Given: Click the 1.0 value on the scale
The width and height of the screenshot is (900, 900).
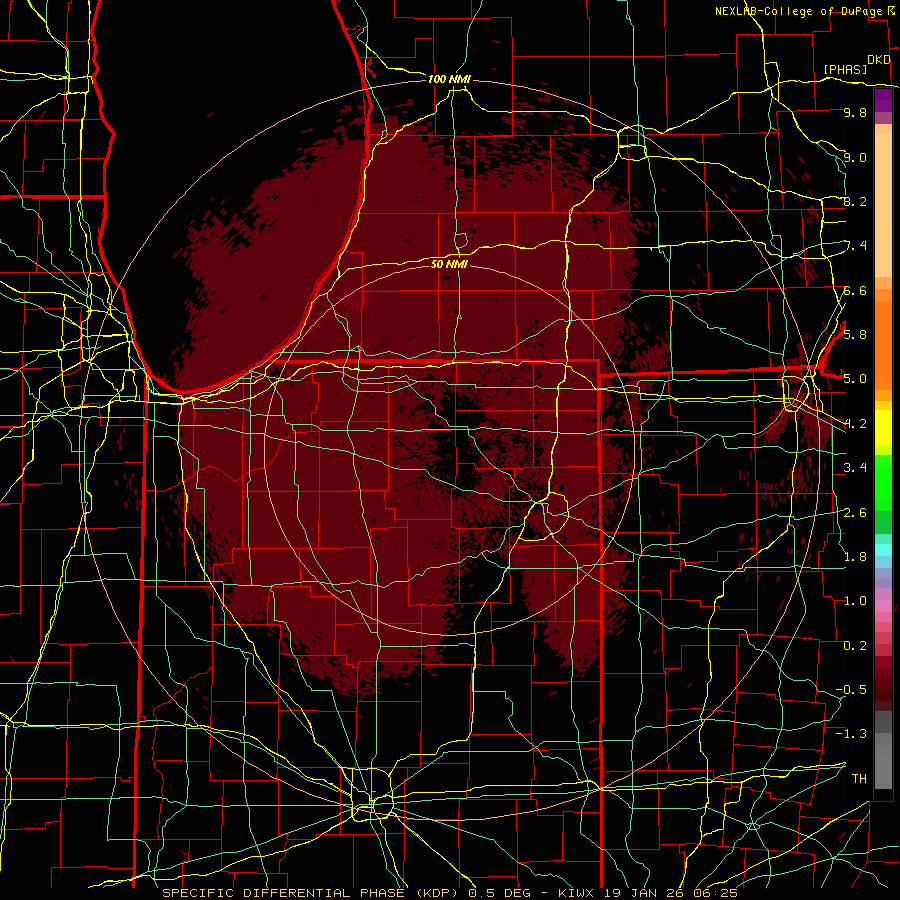Looking at the screenshot, I should click(x=855, y=601).
